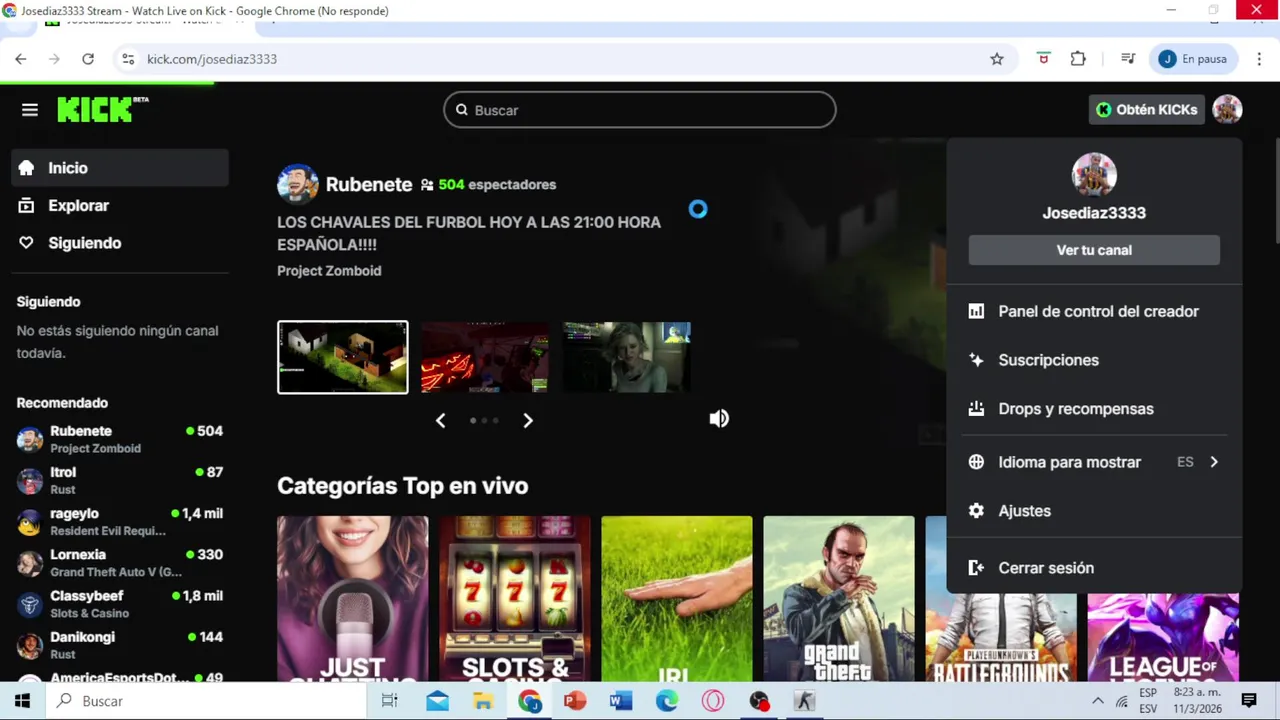Click the Inicio home icon
This screenshot has width=1280, height=720.
point(27,168)
